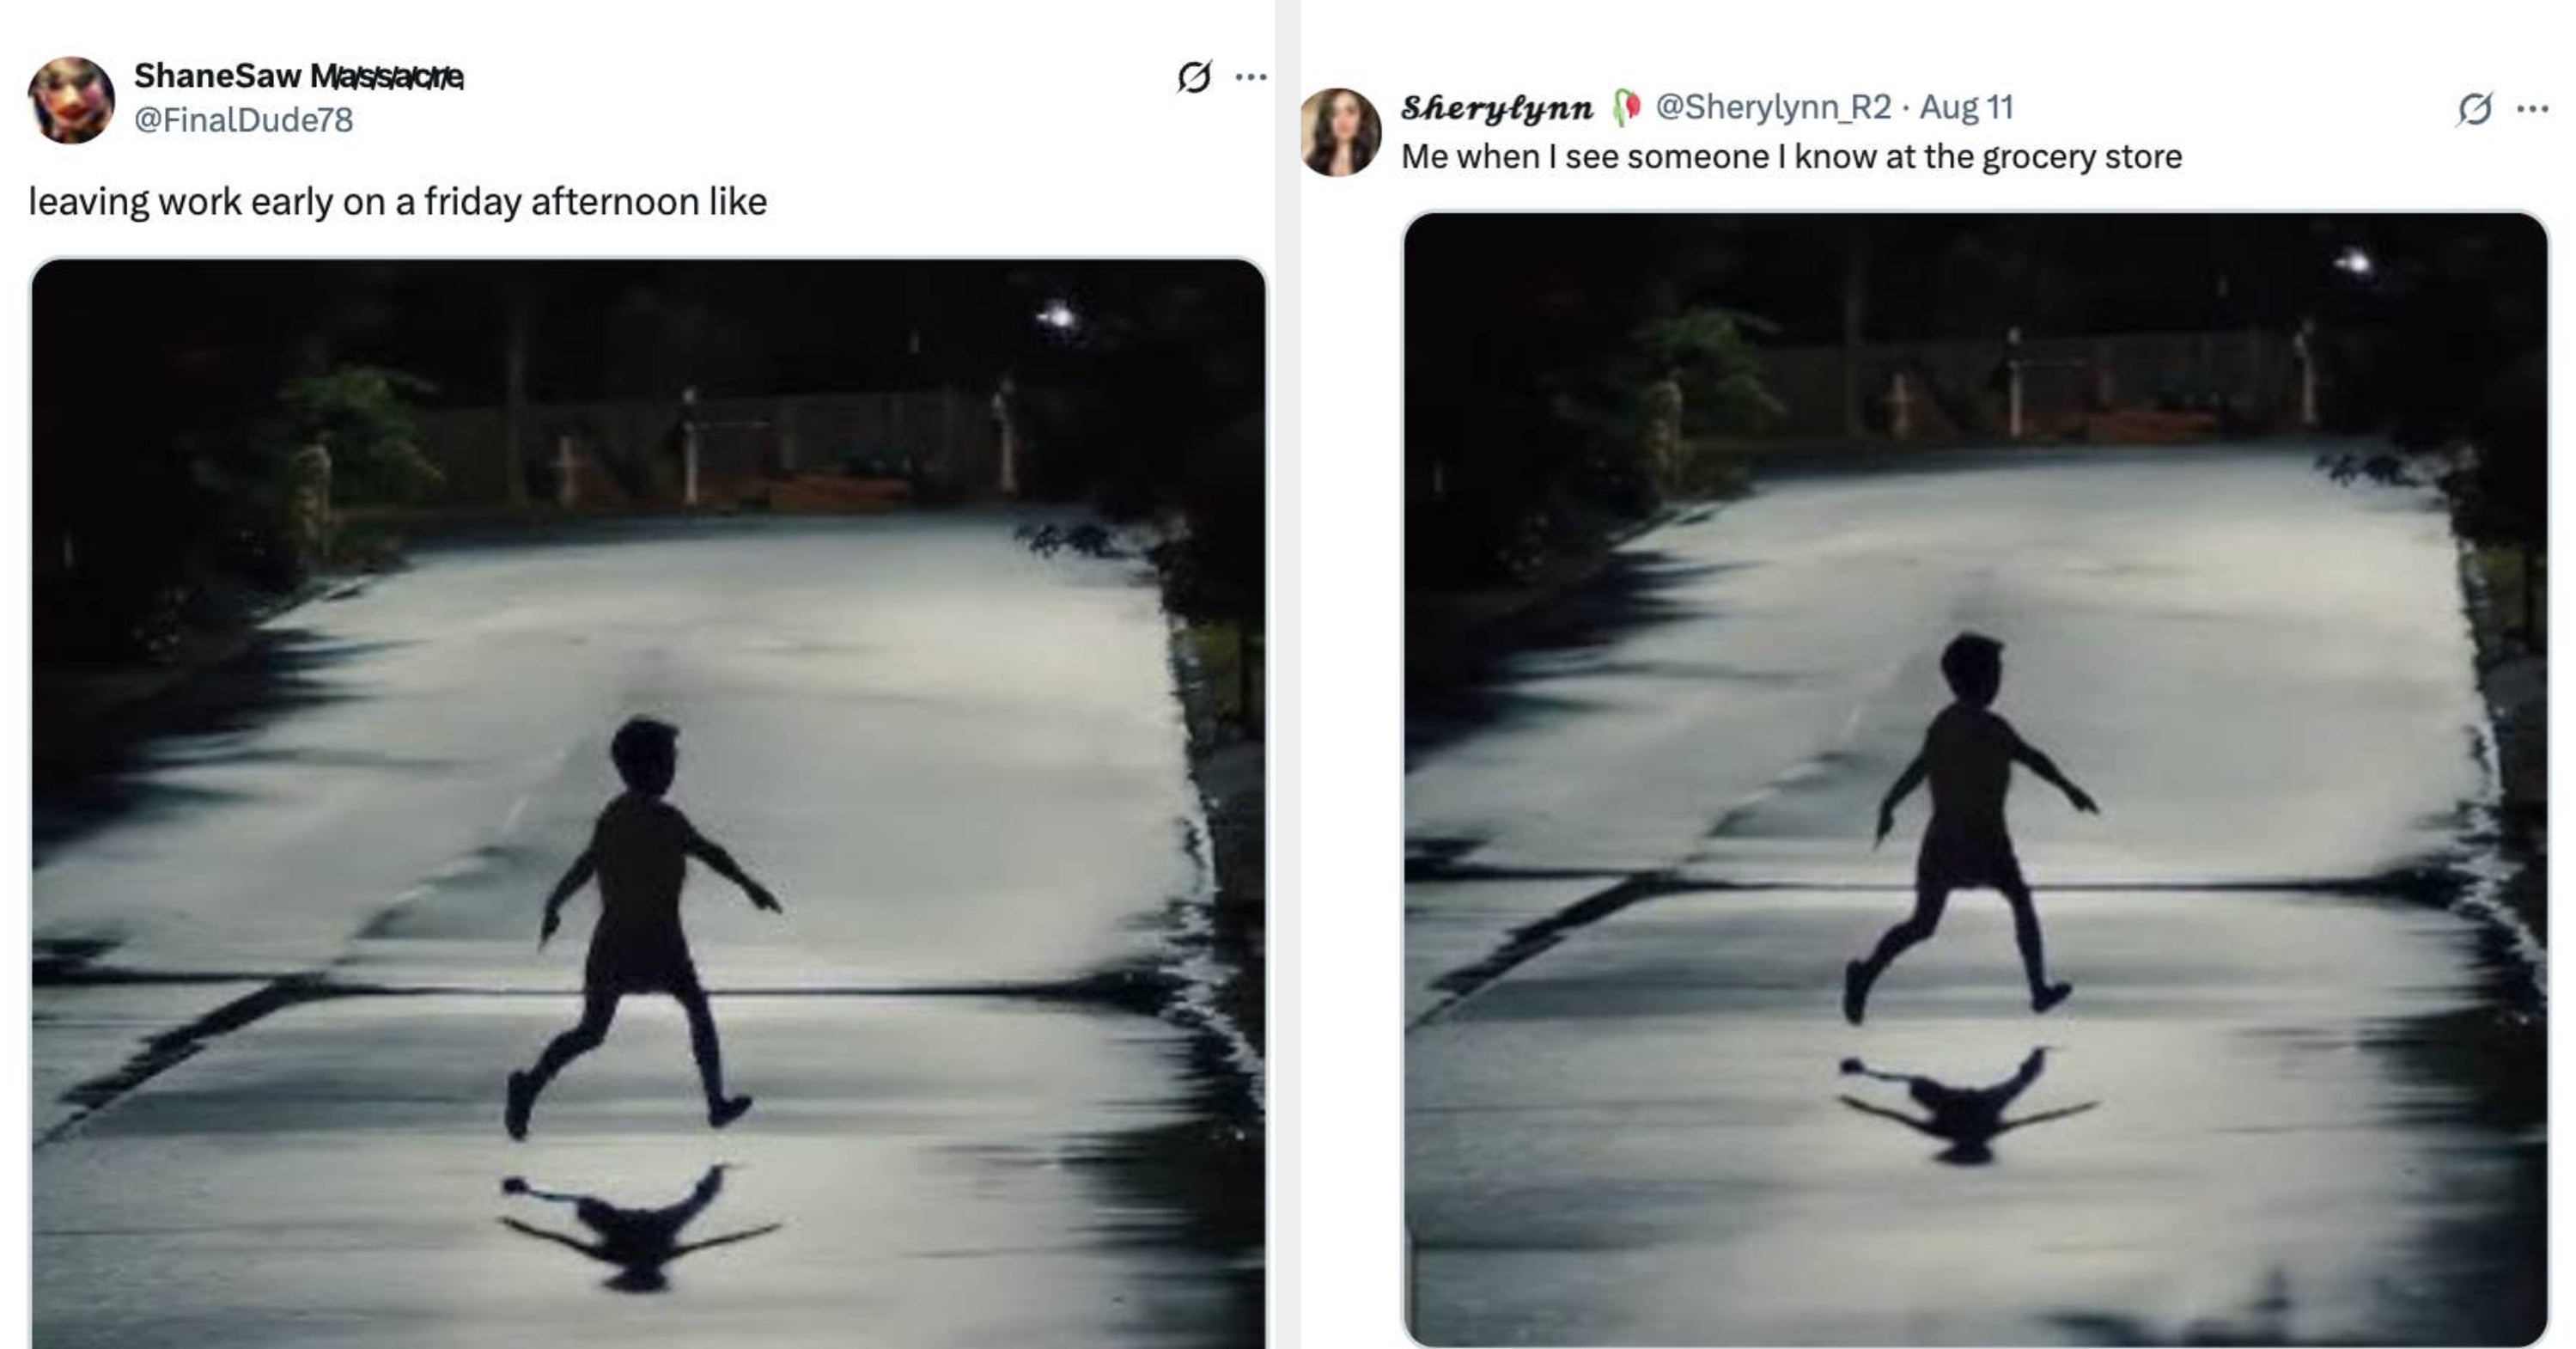Image resolution: width=2576 pixels, height=1349 pixels.
Task: Click the 'Me when I see someone' post text
Action: tap(1790, 157)
